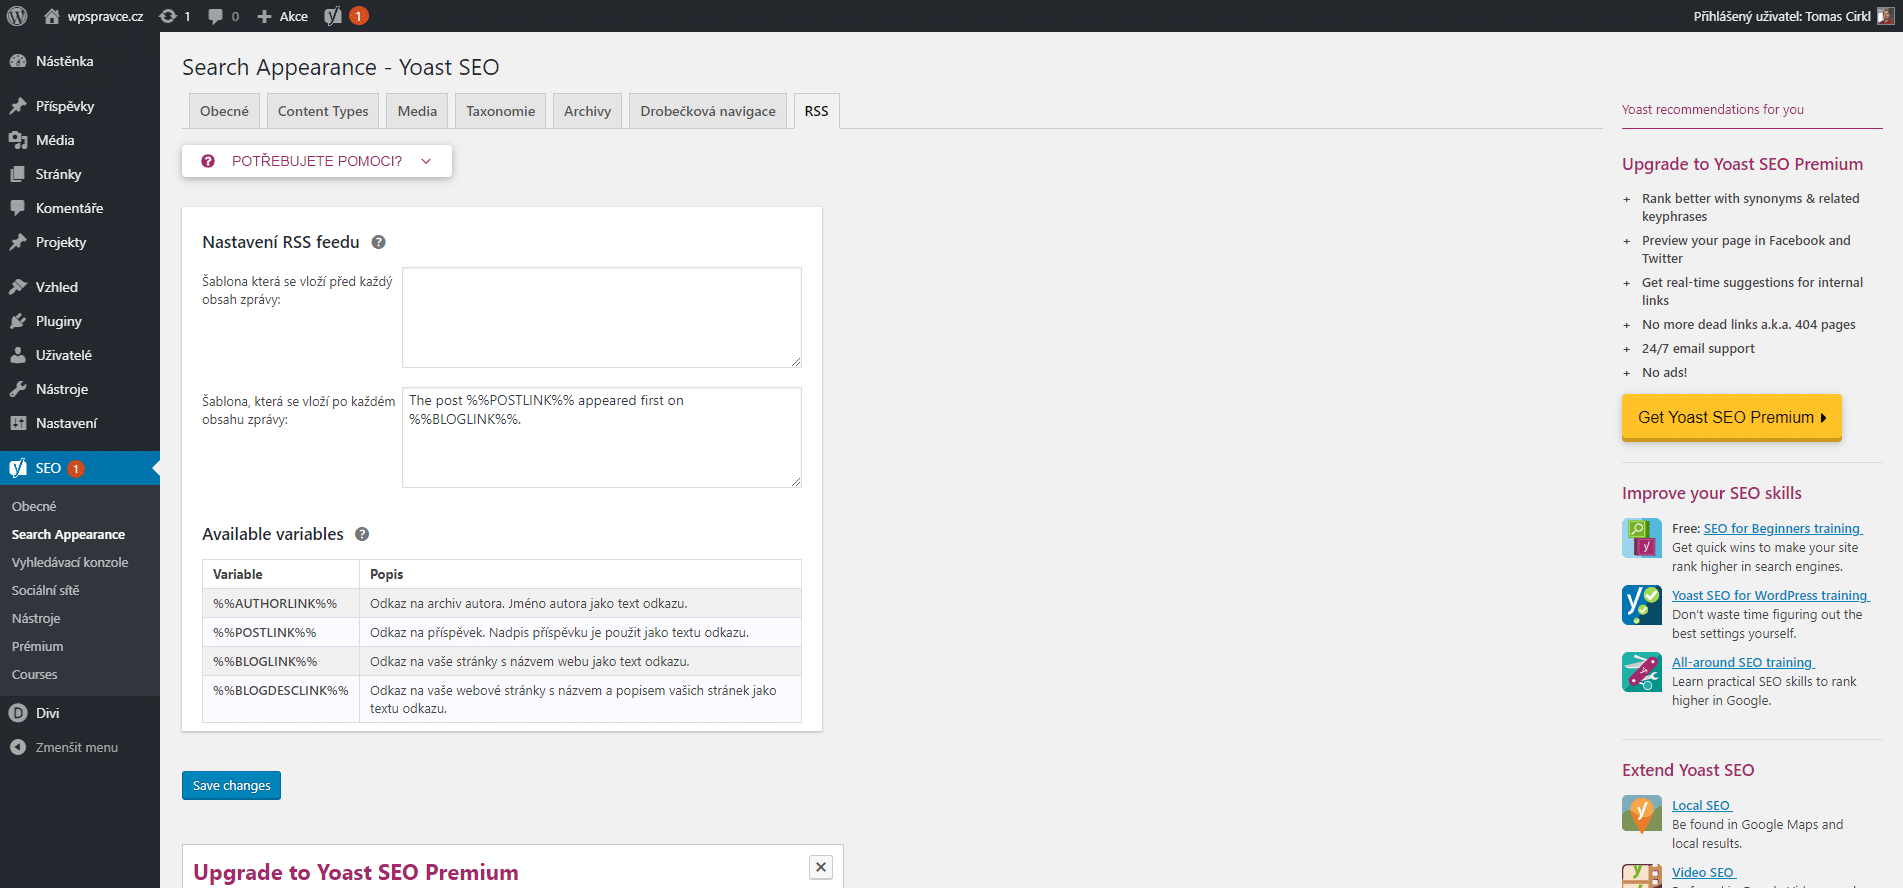
Task: Click the plus icon next to Akce
Action: coord(264,16)
